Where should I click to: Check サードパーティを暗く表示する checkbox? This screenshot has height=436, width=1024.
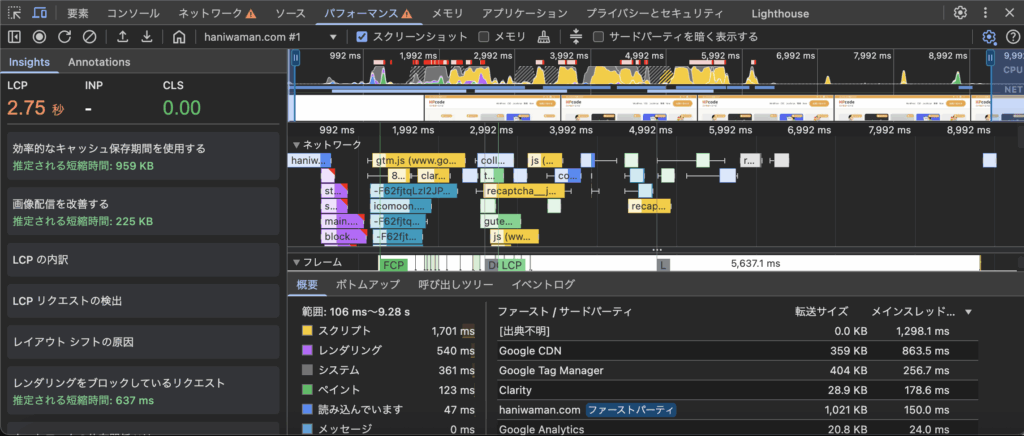click(x=599, y=37)
